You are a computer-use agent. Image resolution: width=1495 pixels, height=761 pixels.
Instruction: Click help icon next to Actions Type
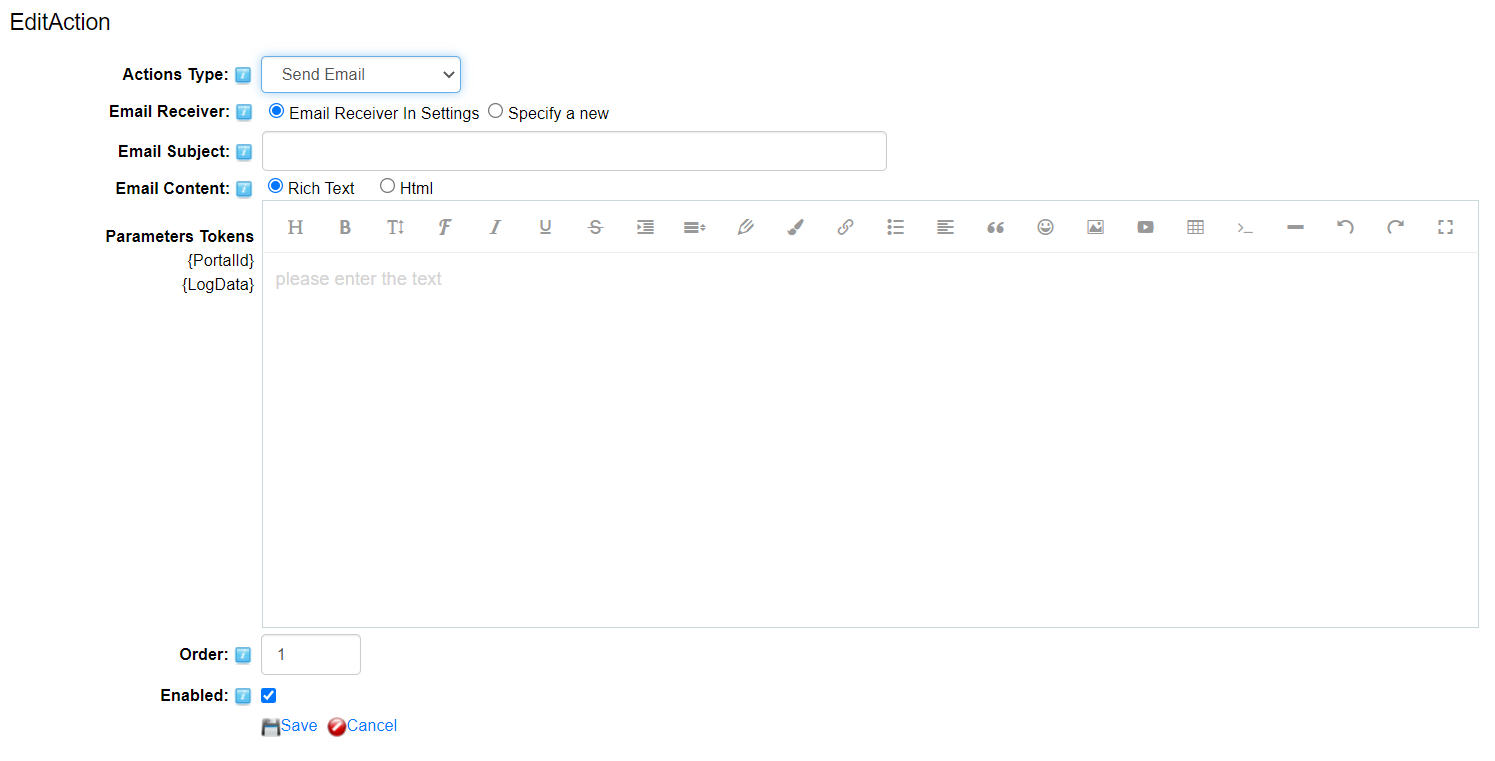243,75
